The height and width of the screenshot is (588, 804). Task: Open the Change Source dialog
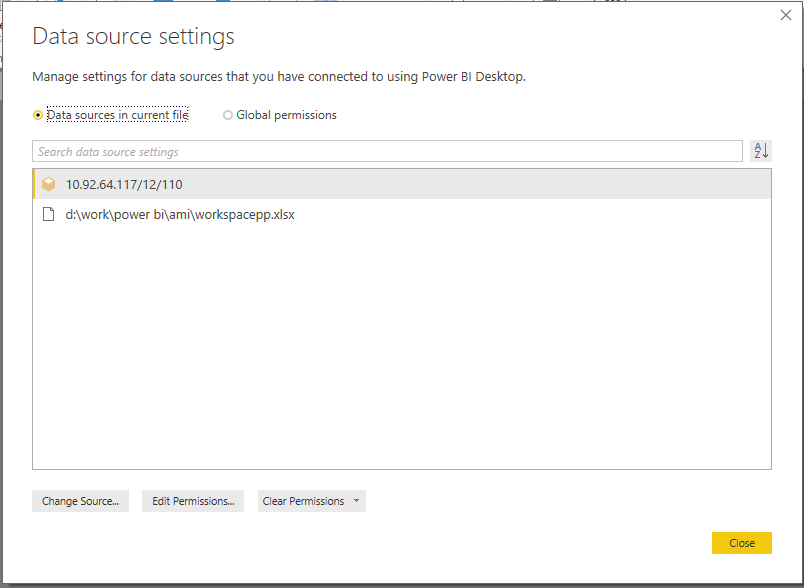point(81,501)
